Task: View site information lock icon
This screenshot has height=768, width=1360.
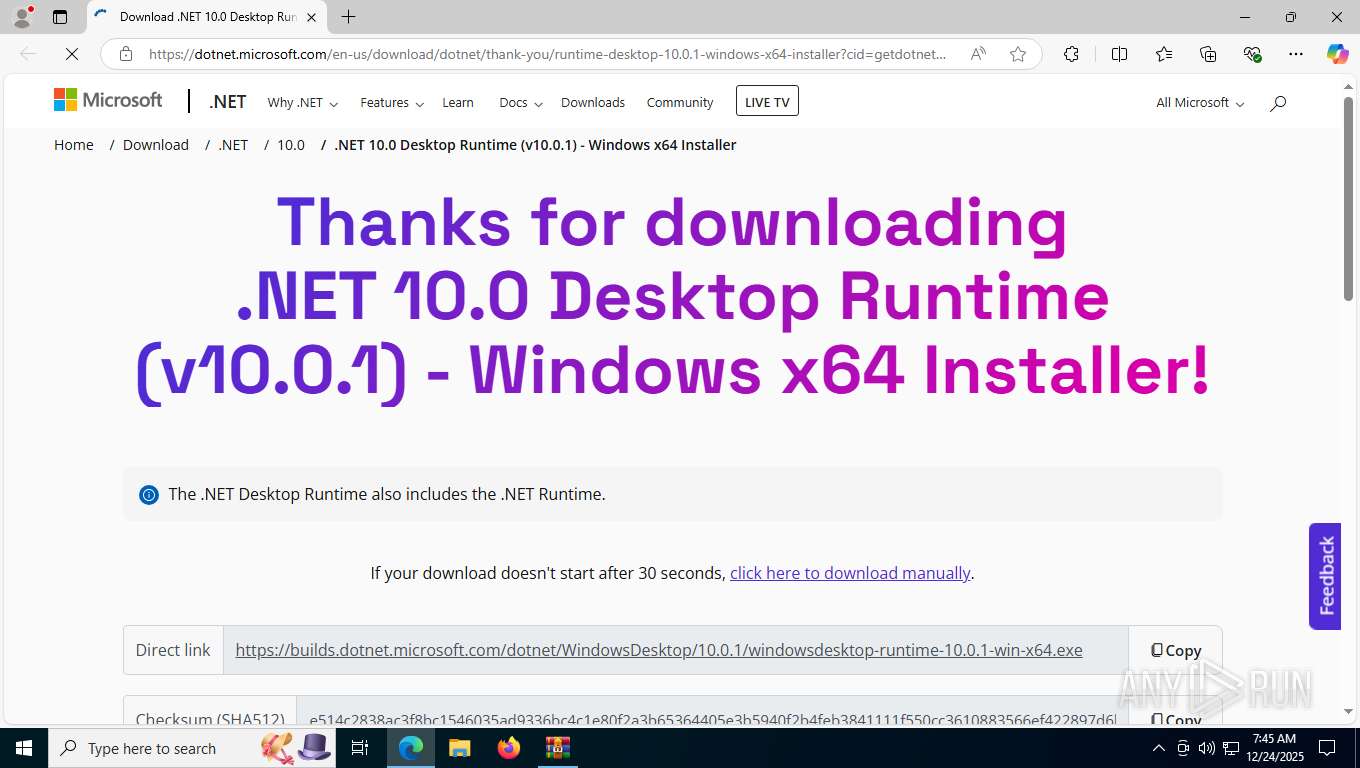Action: point(126,54)
